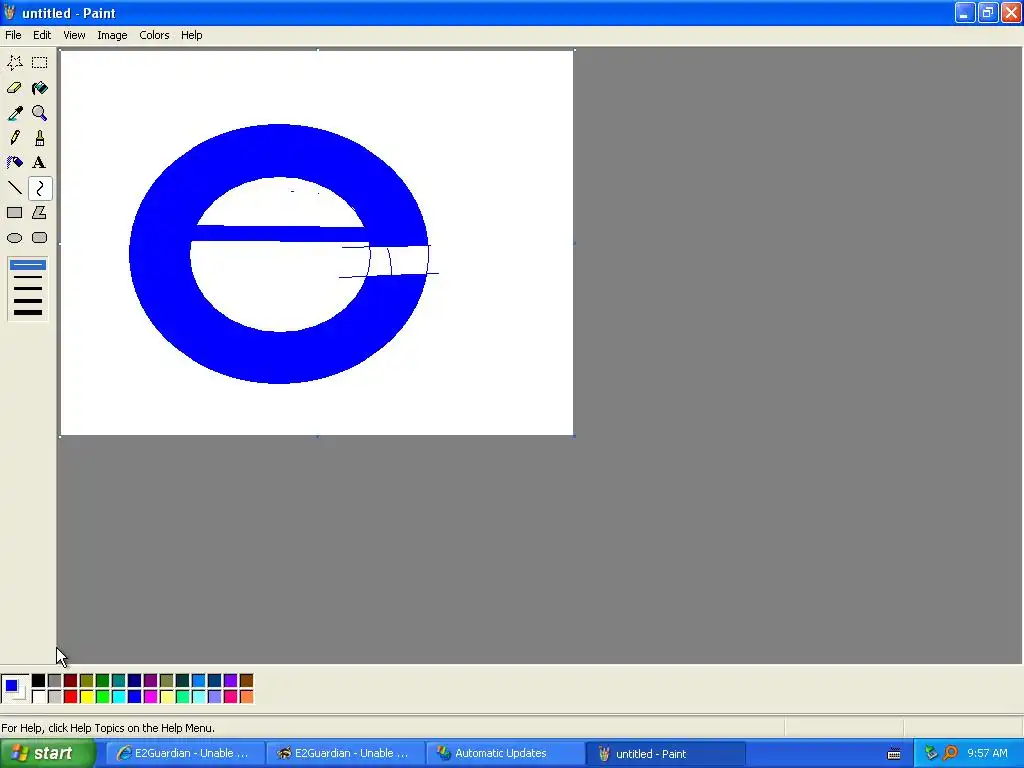Select the Ellipse tool

14,238
